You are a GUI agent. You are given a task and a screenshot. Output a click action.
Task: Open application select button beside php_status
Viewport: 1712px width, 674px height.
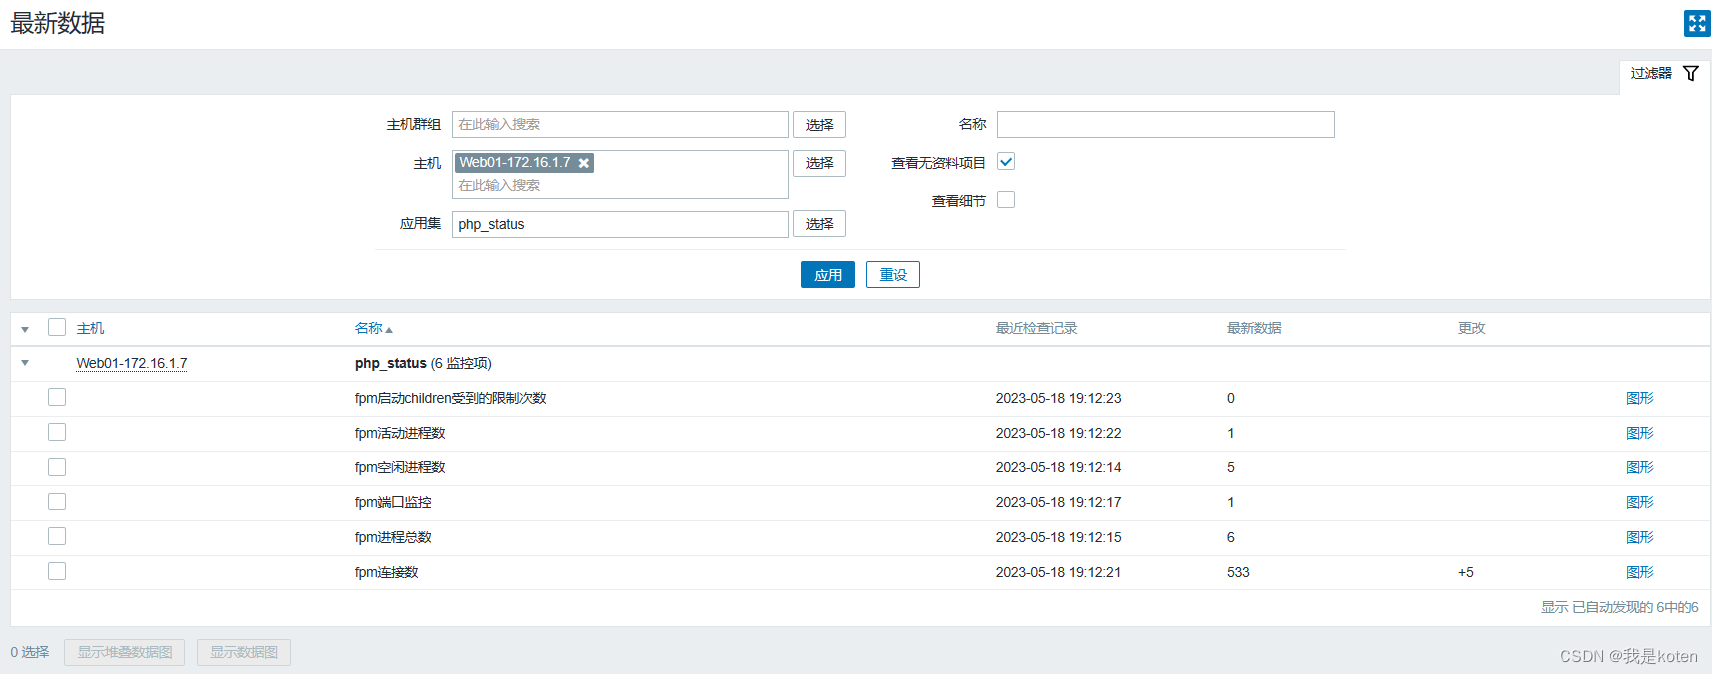[x=819, y=224]
